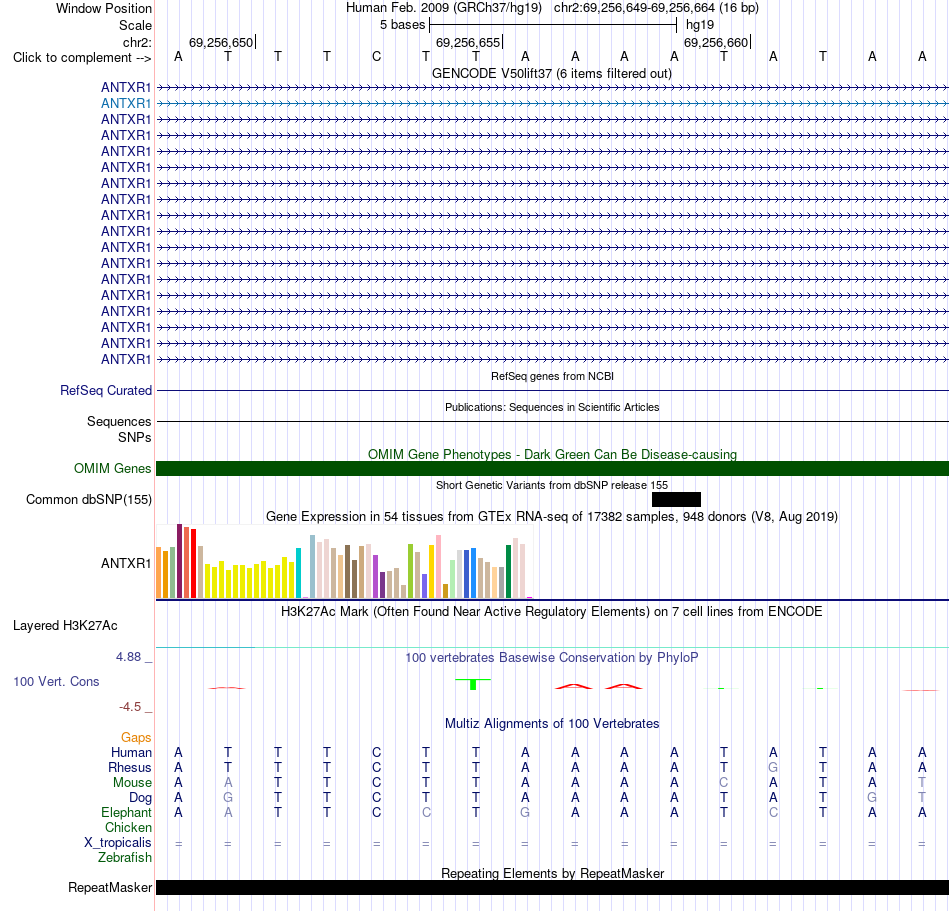
Task: Click the orange Gaps label
Action: tap(136, 737)
